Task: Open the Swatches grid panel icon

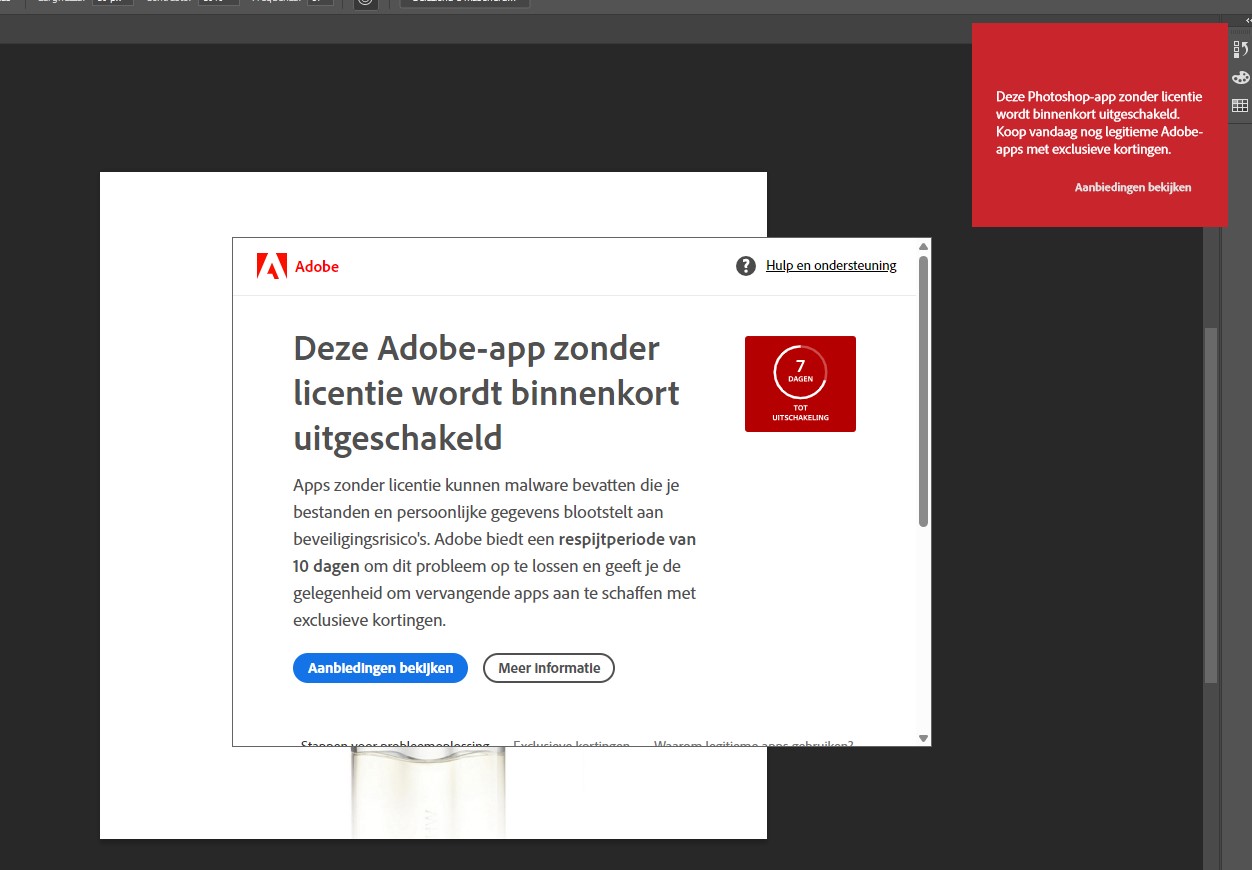Action: point(1240,105)
